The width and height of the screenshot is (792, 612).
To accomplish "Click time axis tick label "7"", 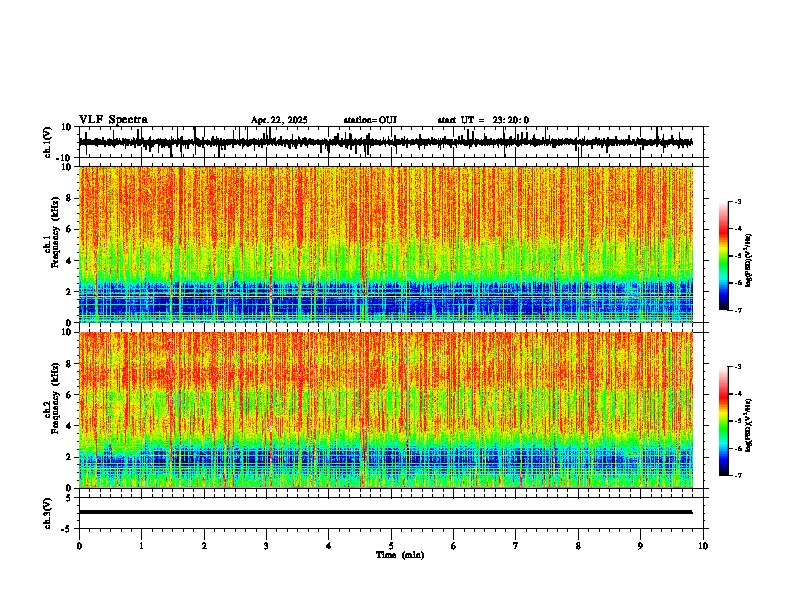I will tap(516, 546).
